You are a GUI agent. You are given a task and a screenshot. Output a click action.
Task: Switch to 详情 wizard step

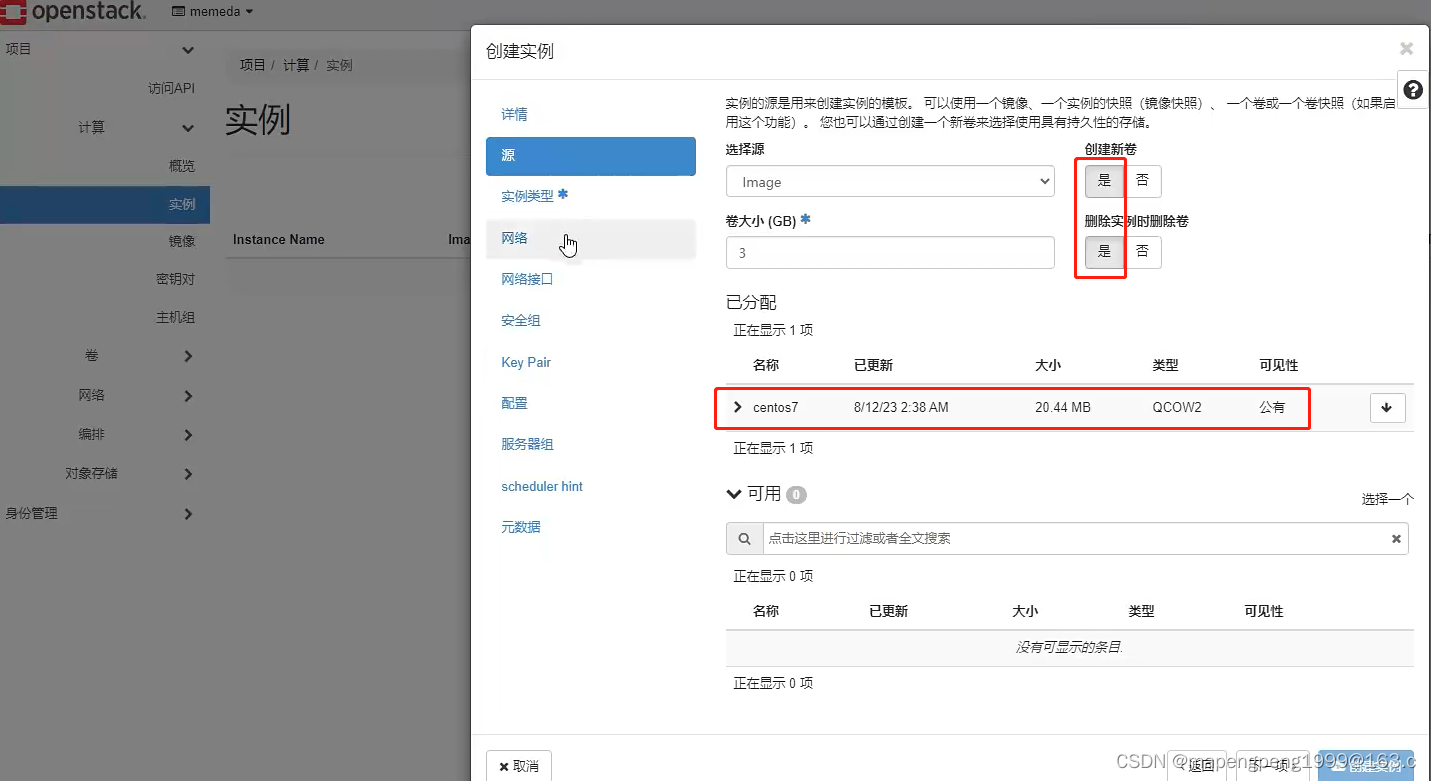pos(591,115)
